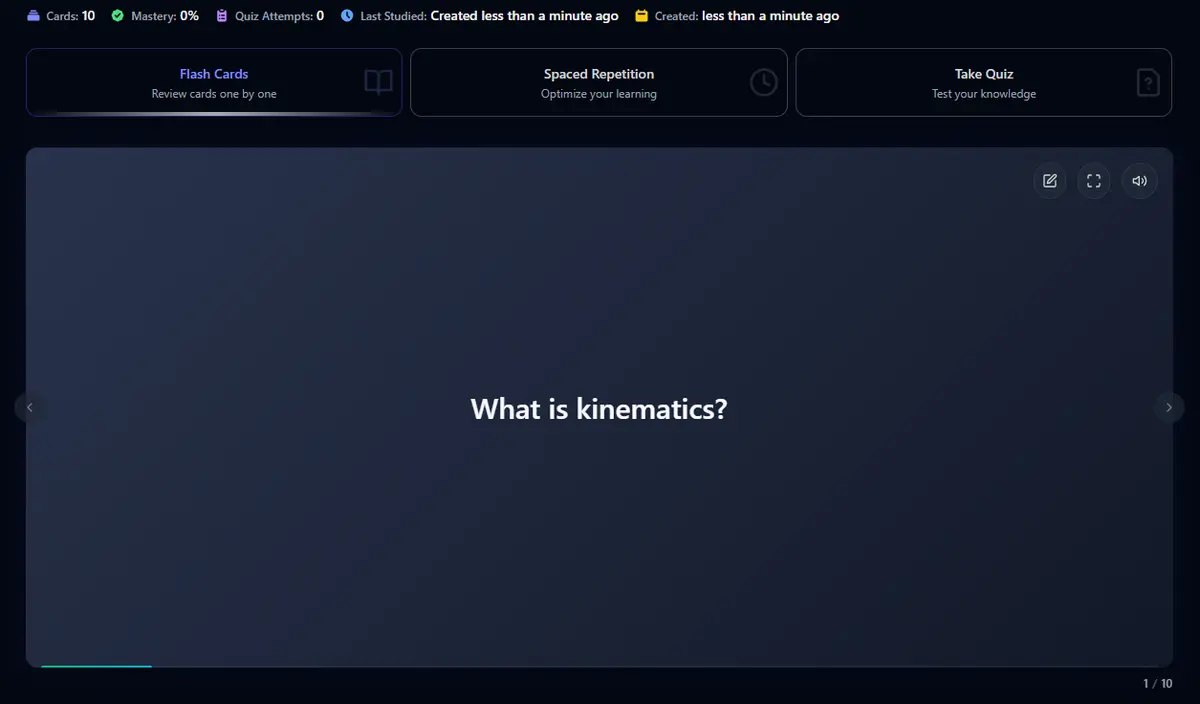This screenshot has height=704, width=1200.
Task: Click the '1 / 10' card counter
Action: 1158,684
